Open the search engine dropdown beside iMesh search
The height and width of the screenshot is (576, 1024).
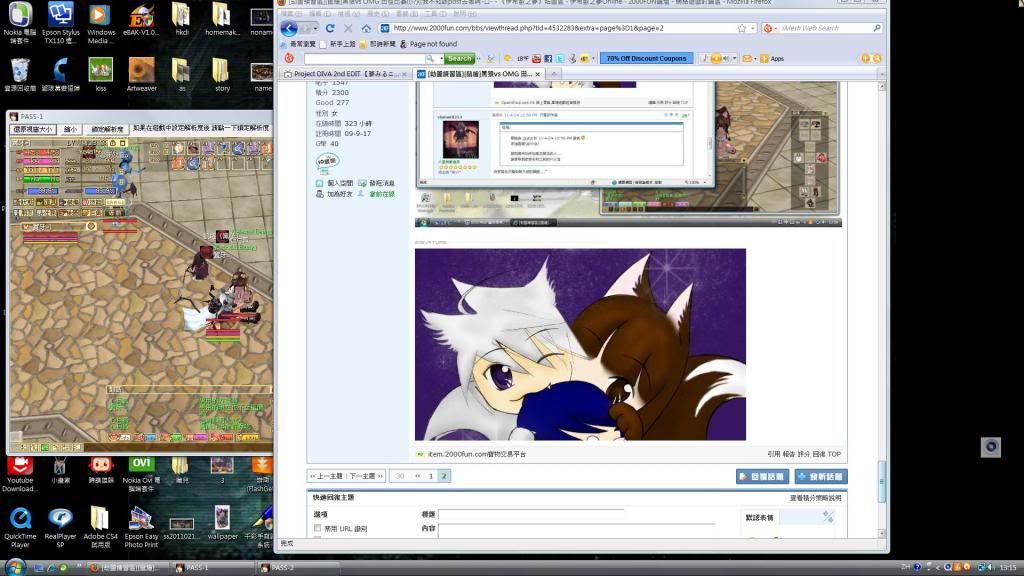[x=770, y=28]
